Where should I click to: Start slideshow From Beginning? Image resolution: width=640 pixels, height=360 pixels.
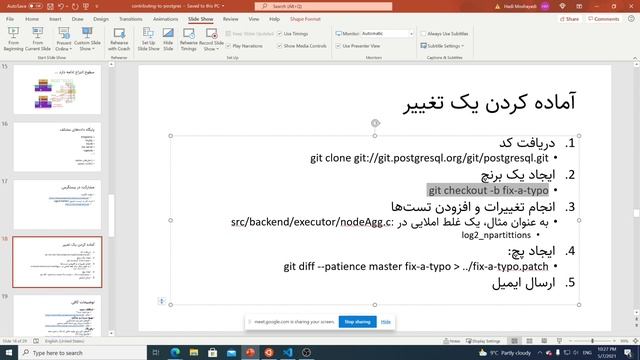[13, 39]
